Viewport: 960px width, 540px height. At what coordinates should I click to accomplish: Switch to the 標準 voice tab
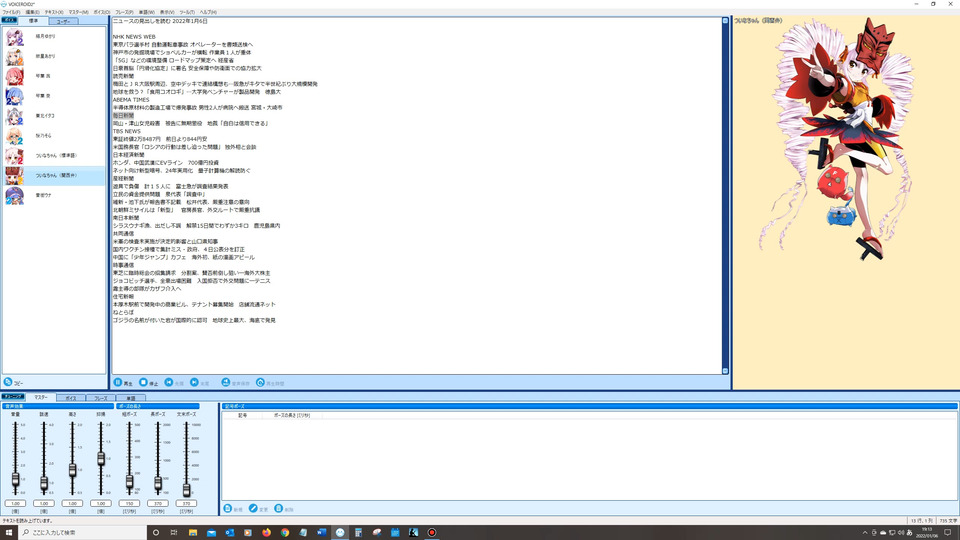click(x=34, y=21)
